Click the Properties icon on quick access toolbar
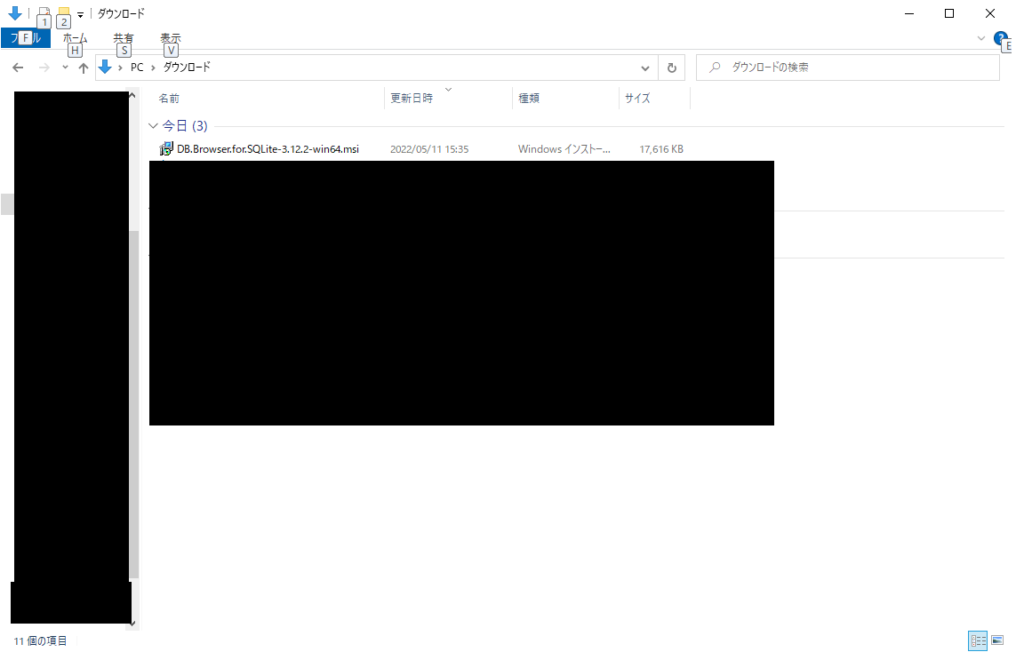Screen dimensions: 1024x652 pos(43,14)
